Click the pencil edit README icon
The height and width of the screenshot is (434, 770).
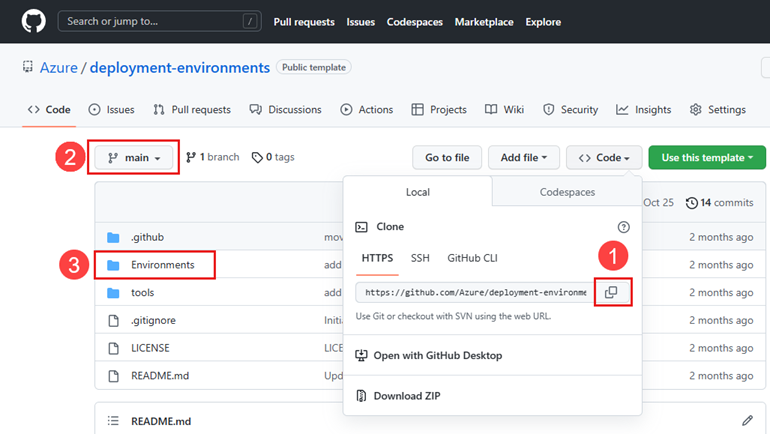[747, 421]
